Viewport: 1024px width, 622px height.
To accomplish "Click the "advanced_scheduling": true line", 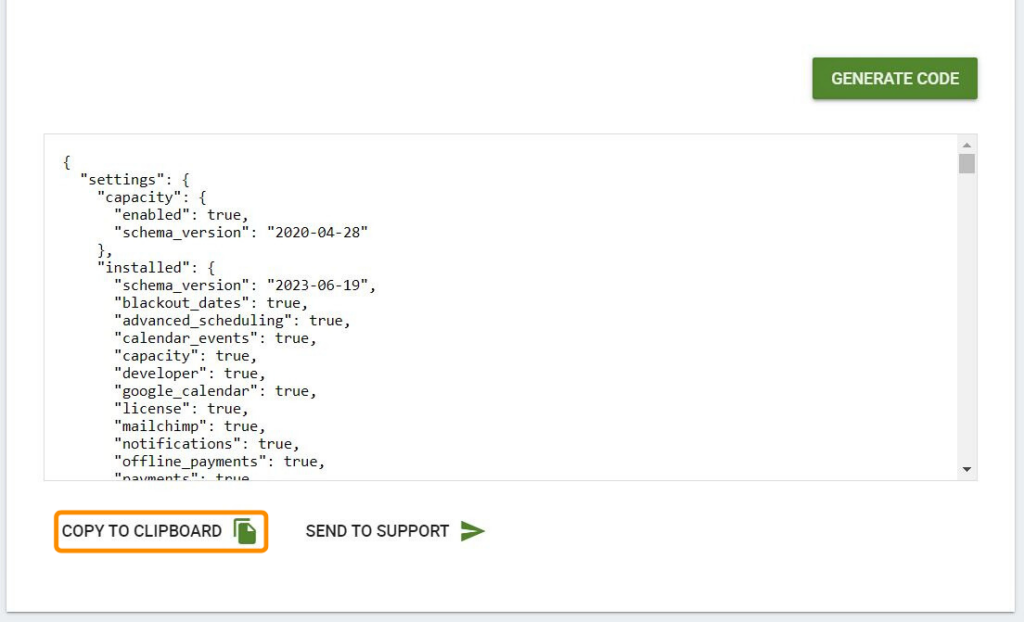I will [x=232, y=321].
